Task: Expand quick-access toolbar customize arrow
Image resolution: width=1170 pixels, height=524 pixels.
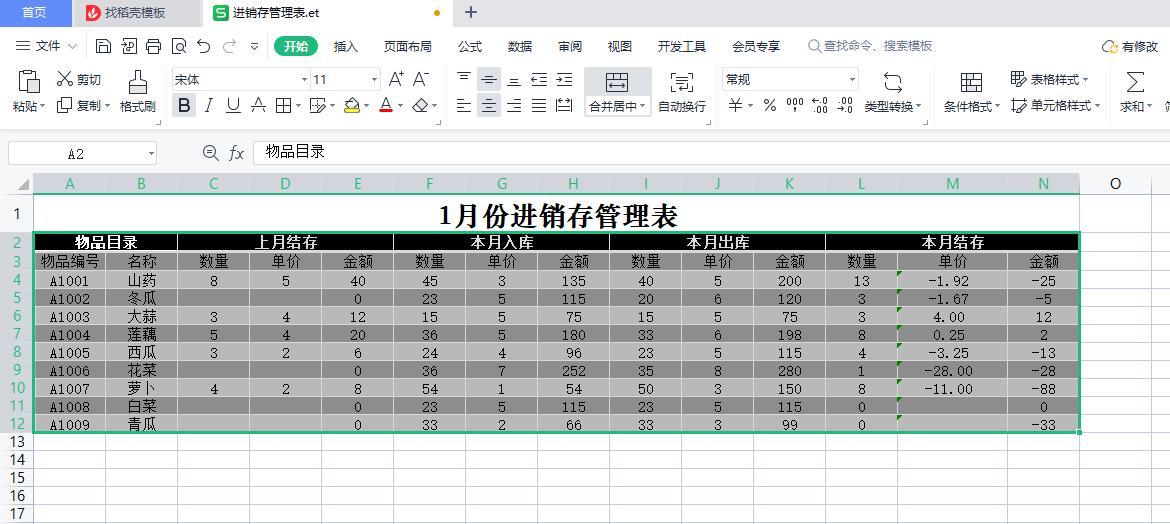Action: tap(254, 46)
